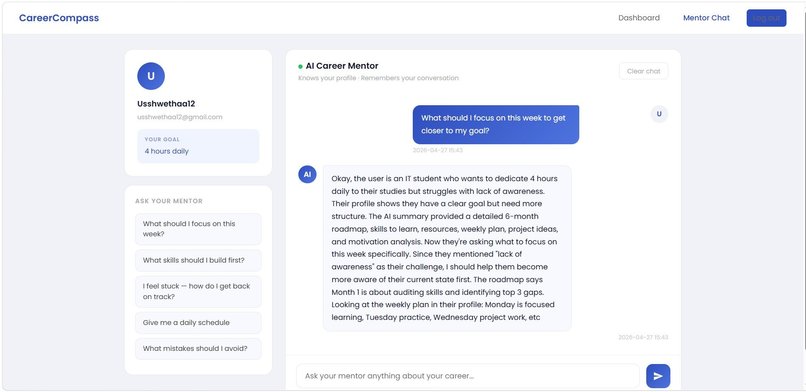Image resolution: width=806 pixels, height=392 pixels.
Task: Click the timestamp under the user message
Action: click(x=438, y=151)
